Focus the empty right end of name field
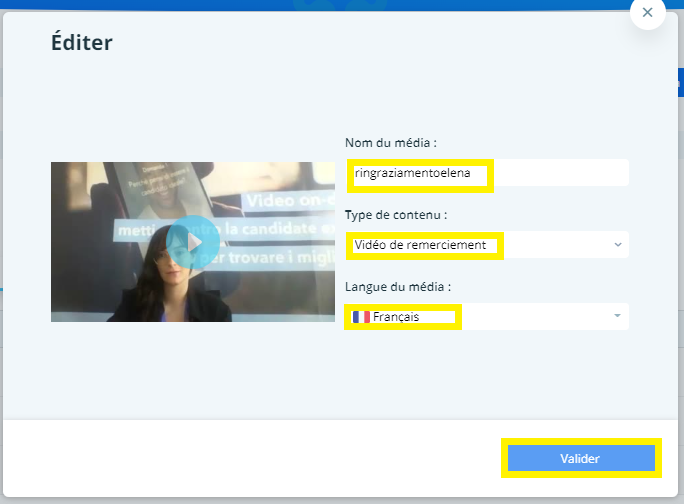 pos(560,174)
